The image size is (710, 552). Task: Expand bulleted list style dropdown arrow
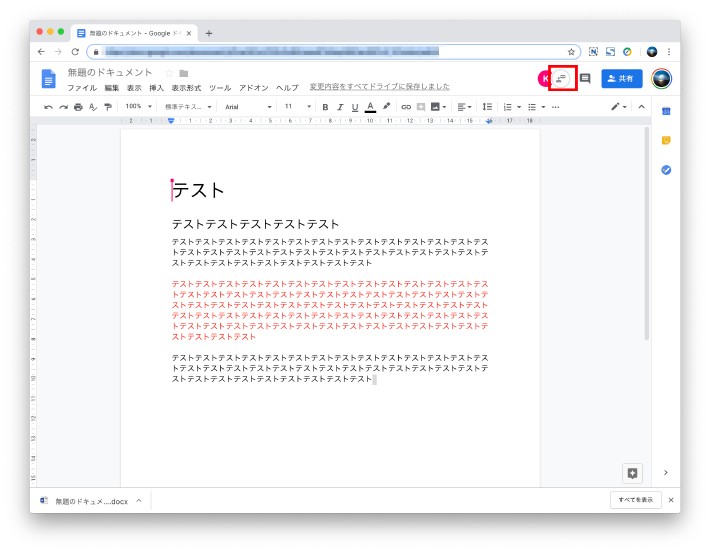[x=543, y=107]
